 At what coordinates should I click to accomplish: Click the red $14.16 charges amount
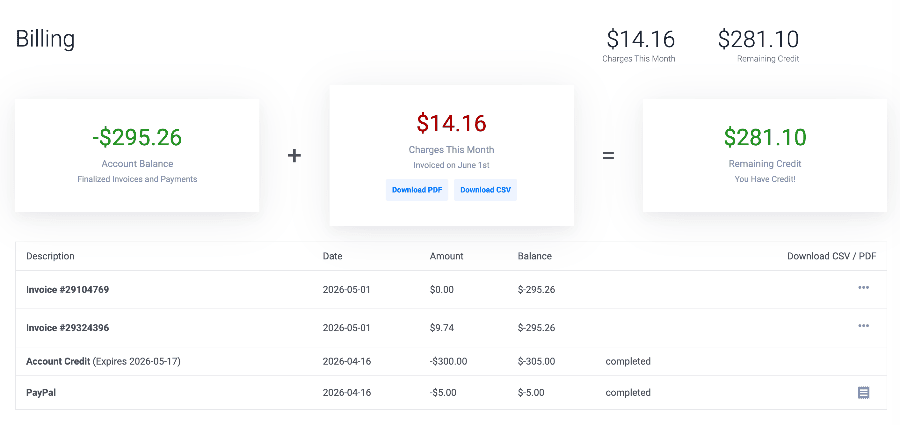pos(452,123)
